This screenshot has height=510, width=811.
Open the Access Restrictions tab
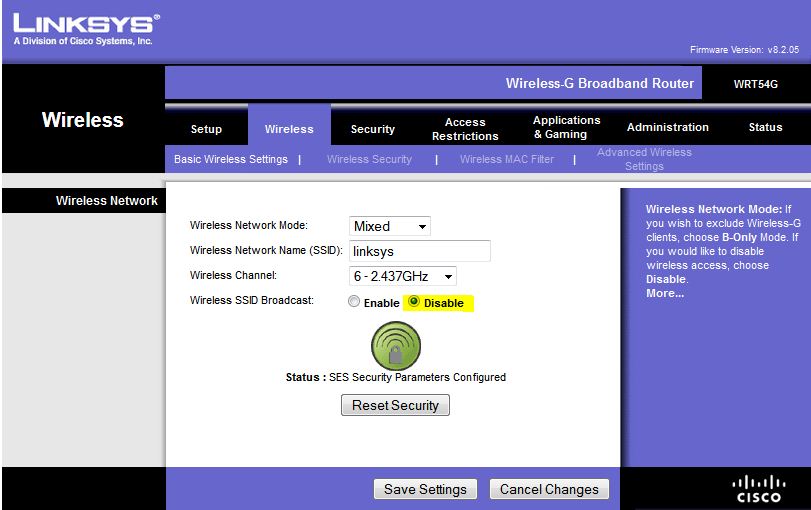coord(465,129)
